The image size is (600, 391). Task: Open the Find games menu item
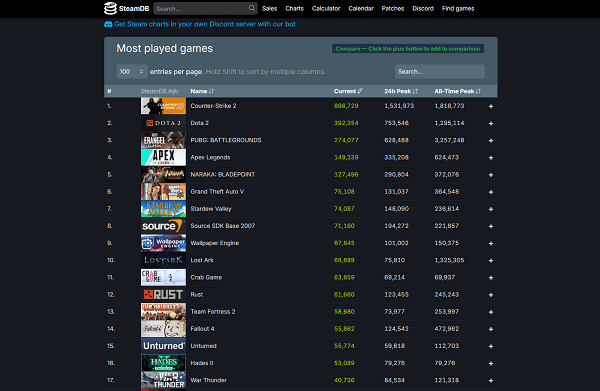point(458,8)
